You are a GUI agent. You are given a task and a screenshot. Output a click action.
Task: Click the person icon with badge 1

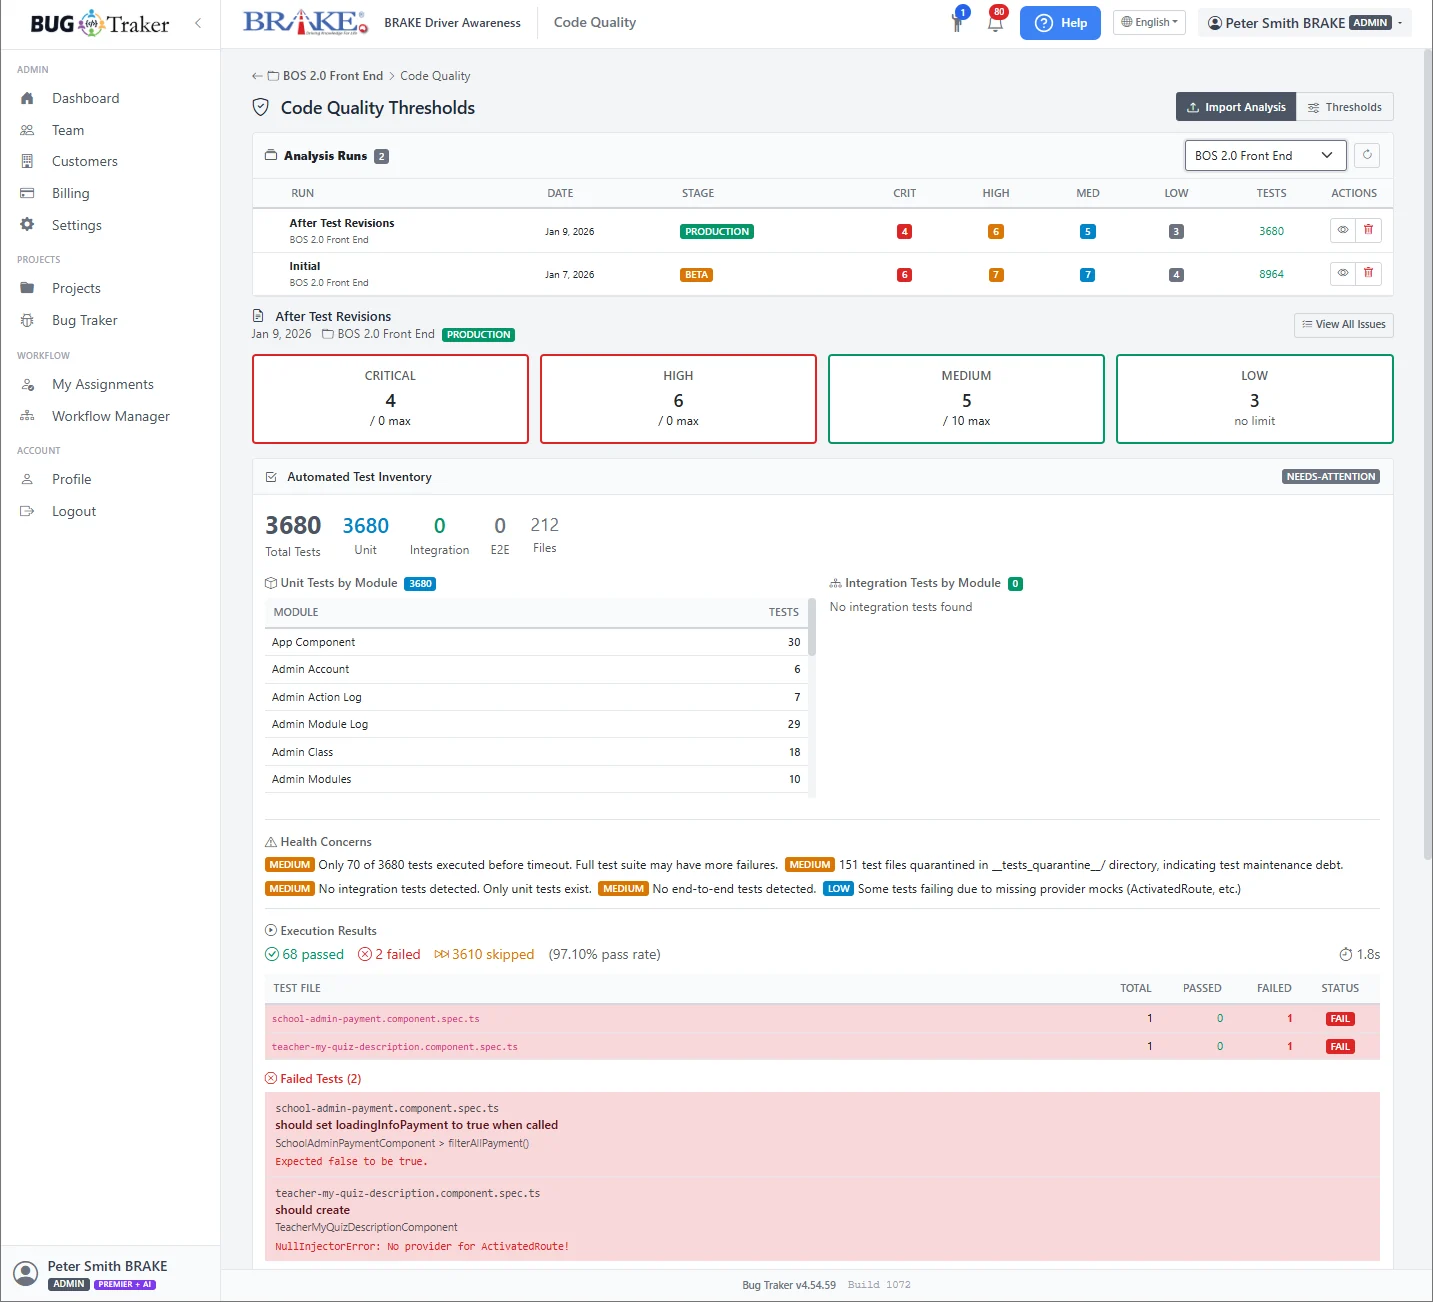tap(957, 22)
